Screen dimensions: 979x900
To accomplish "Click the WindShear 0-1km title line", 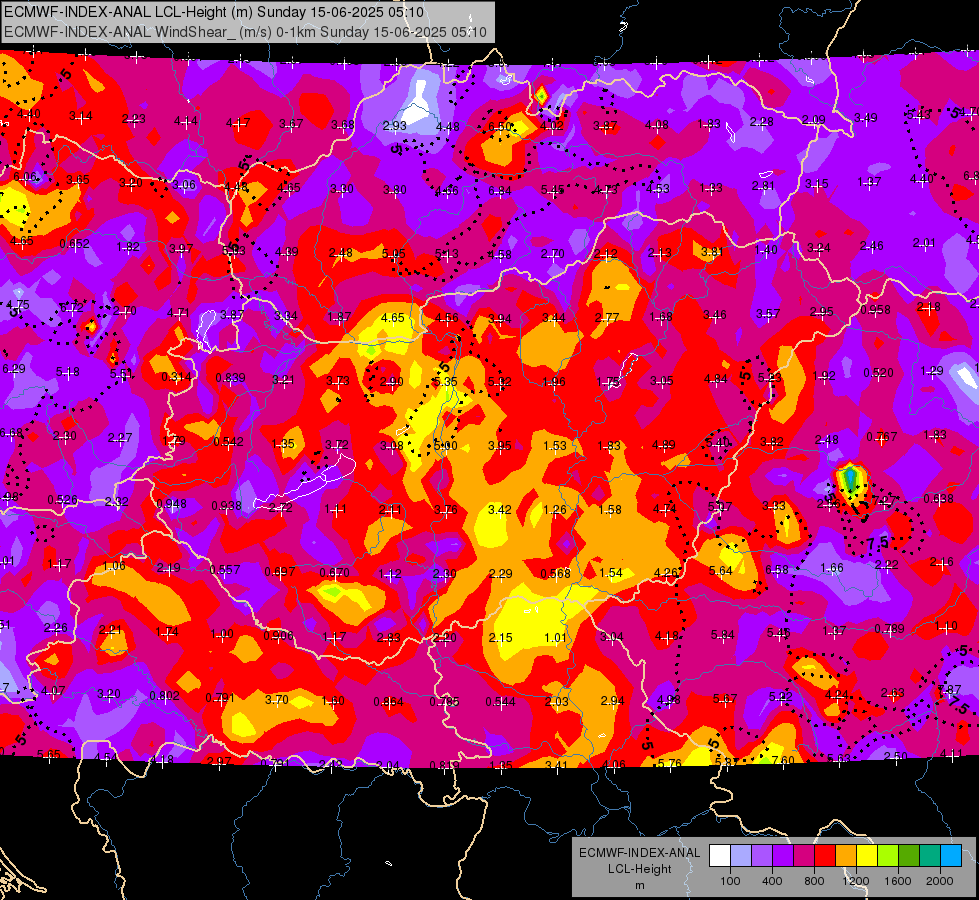I will pyautogui.click(x=245, y=32).
